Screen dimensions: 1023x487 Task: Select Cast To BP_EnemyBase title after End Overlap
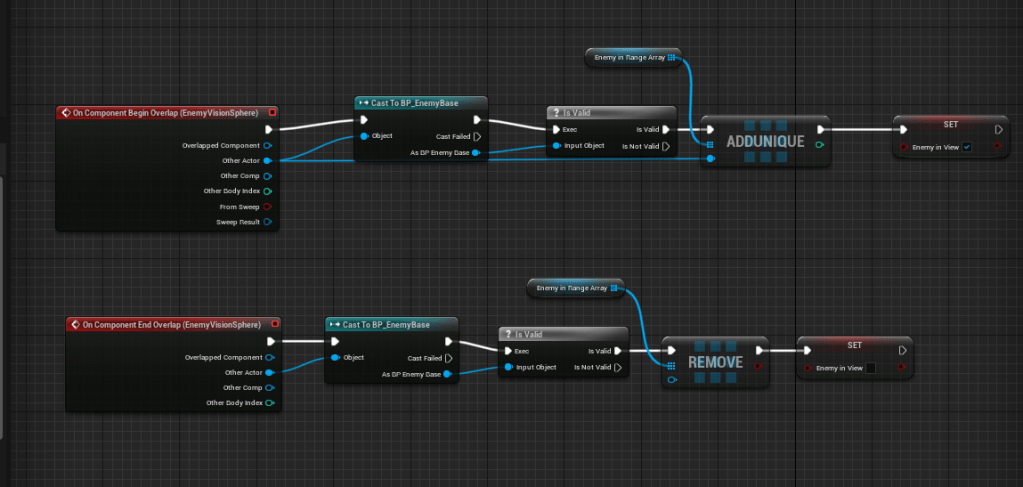(x=391, y=325)
